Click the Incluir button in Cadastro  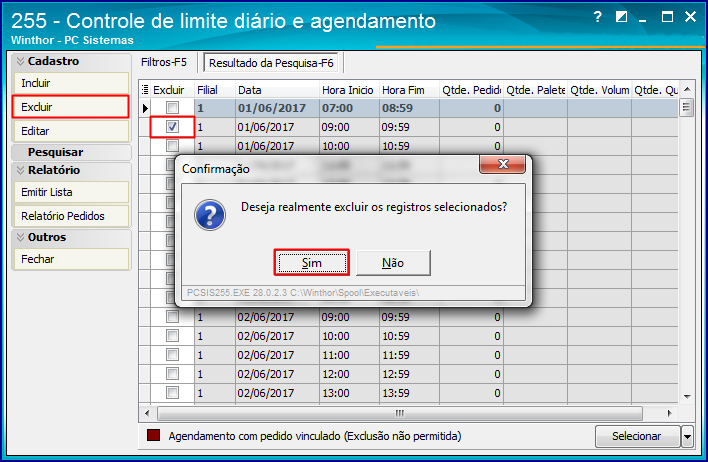[x=71, y=83]
